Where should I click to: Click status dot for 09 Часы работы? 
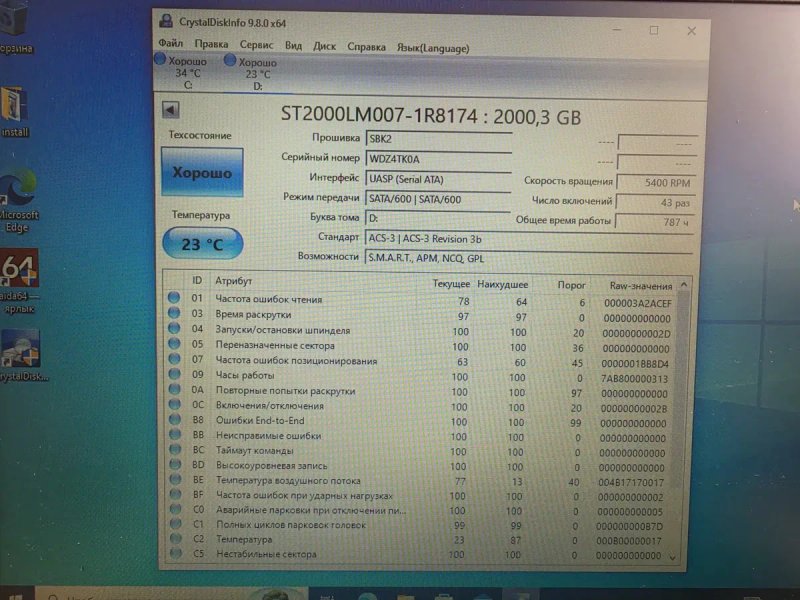tap(174, 373)
